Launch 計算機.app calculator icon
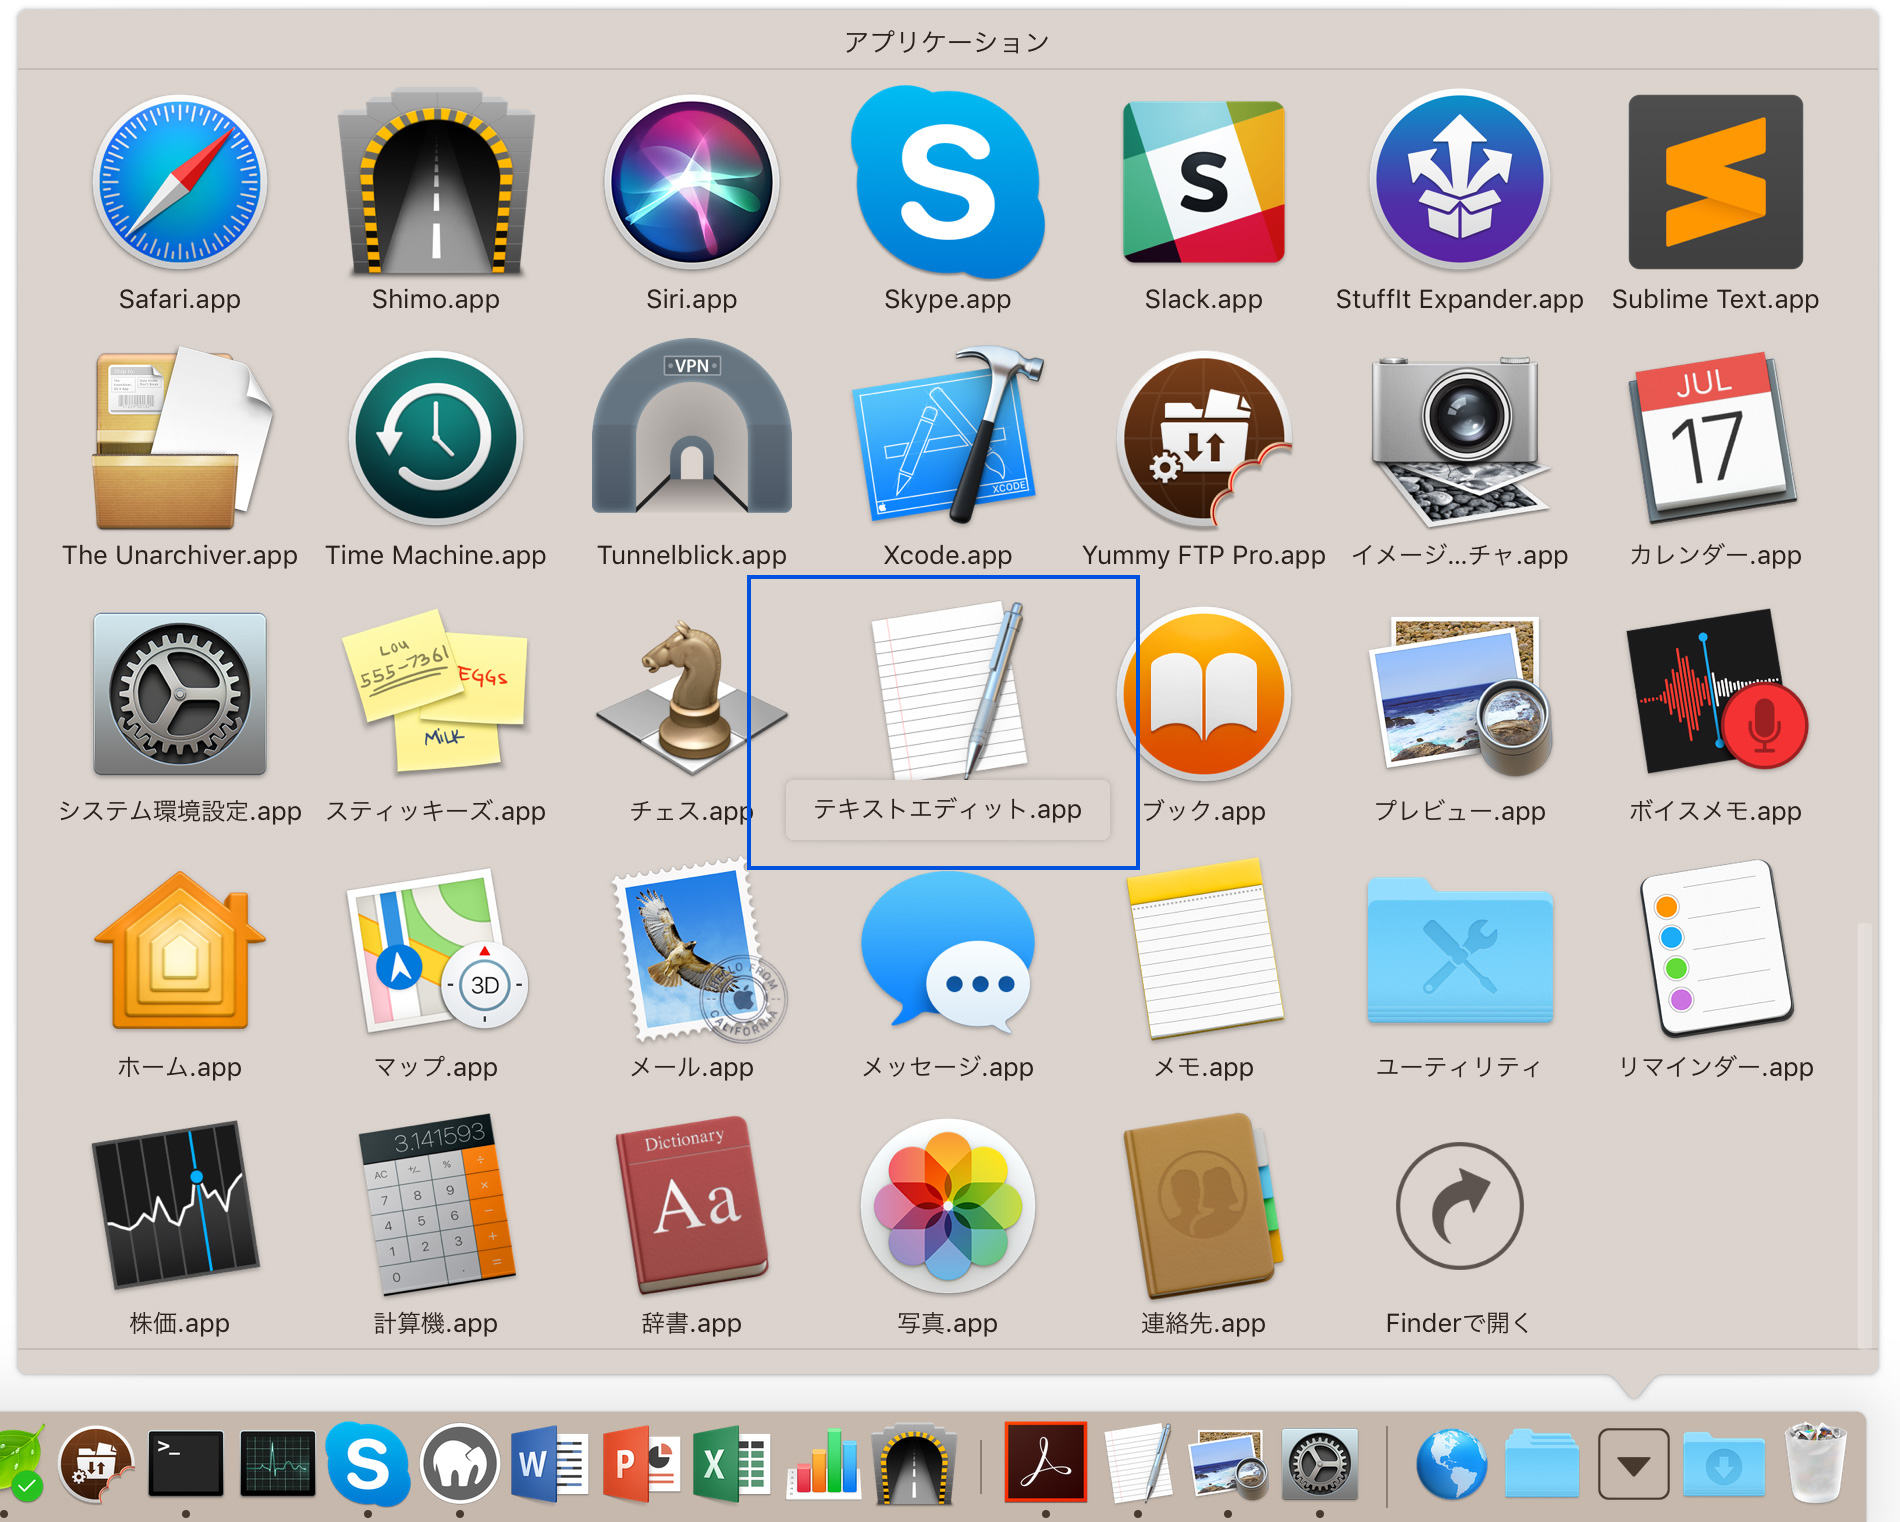 [436, 1205]
